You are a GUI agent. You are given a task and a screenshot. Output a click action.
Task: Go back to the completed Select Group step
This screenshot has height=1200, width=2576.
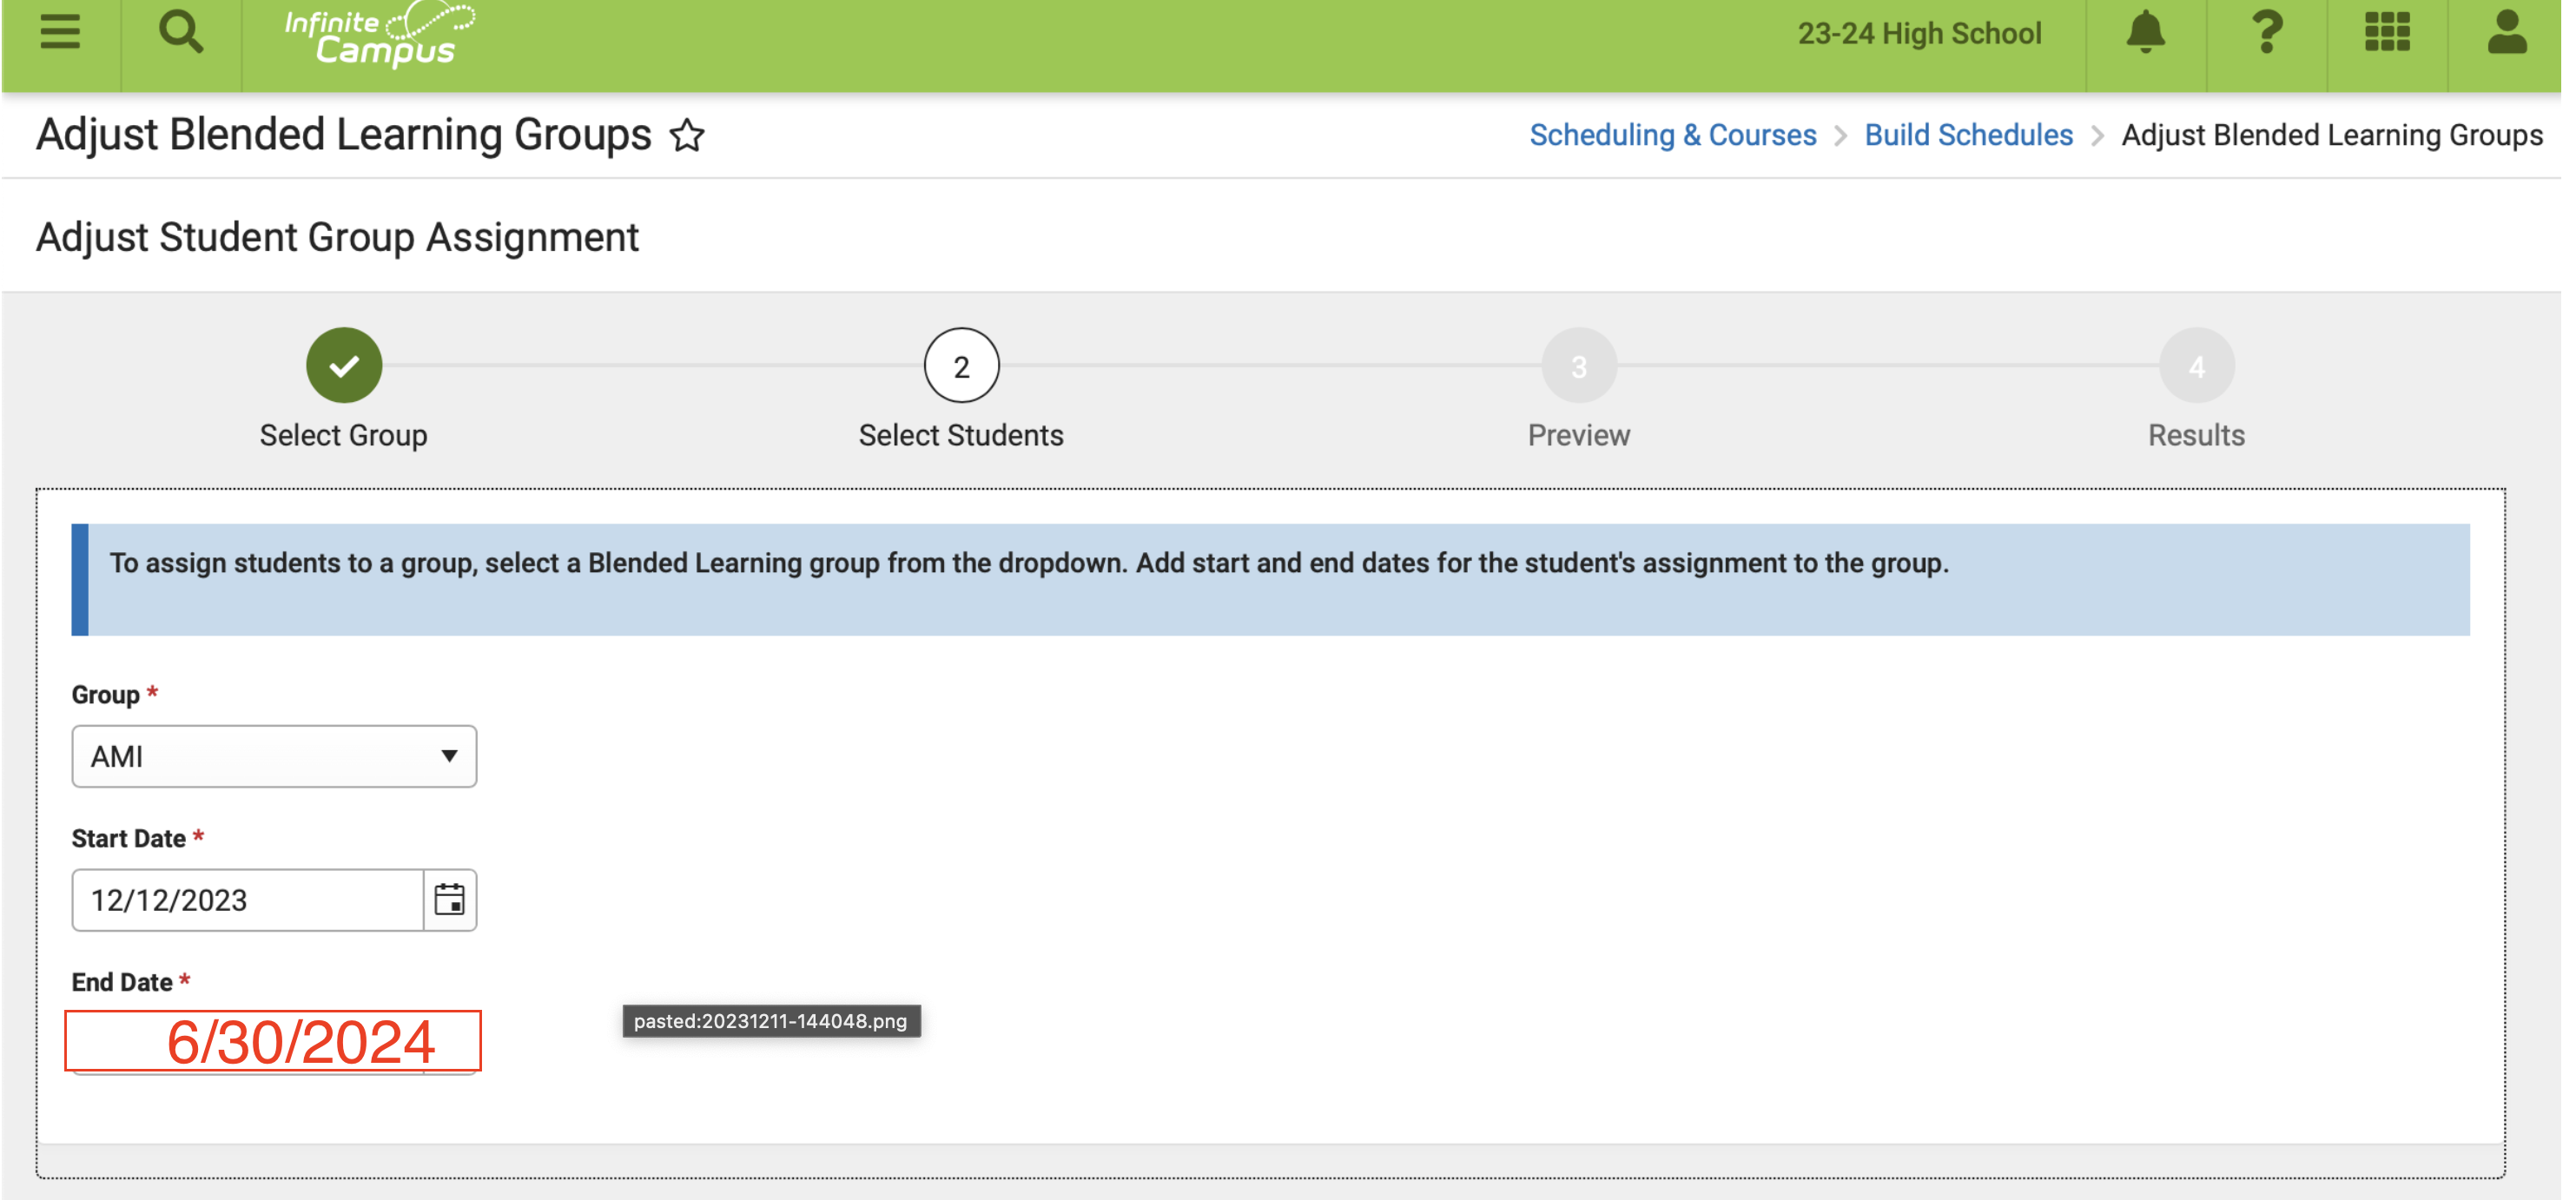pyautogui.click(x=344, y=365)
